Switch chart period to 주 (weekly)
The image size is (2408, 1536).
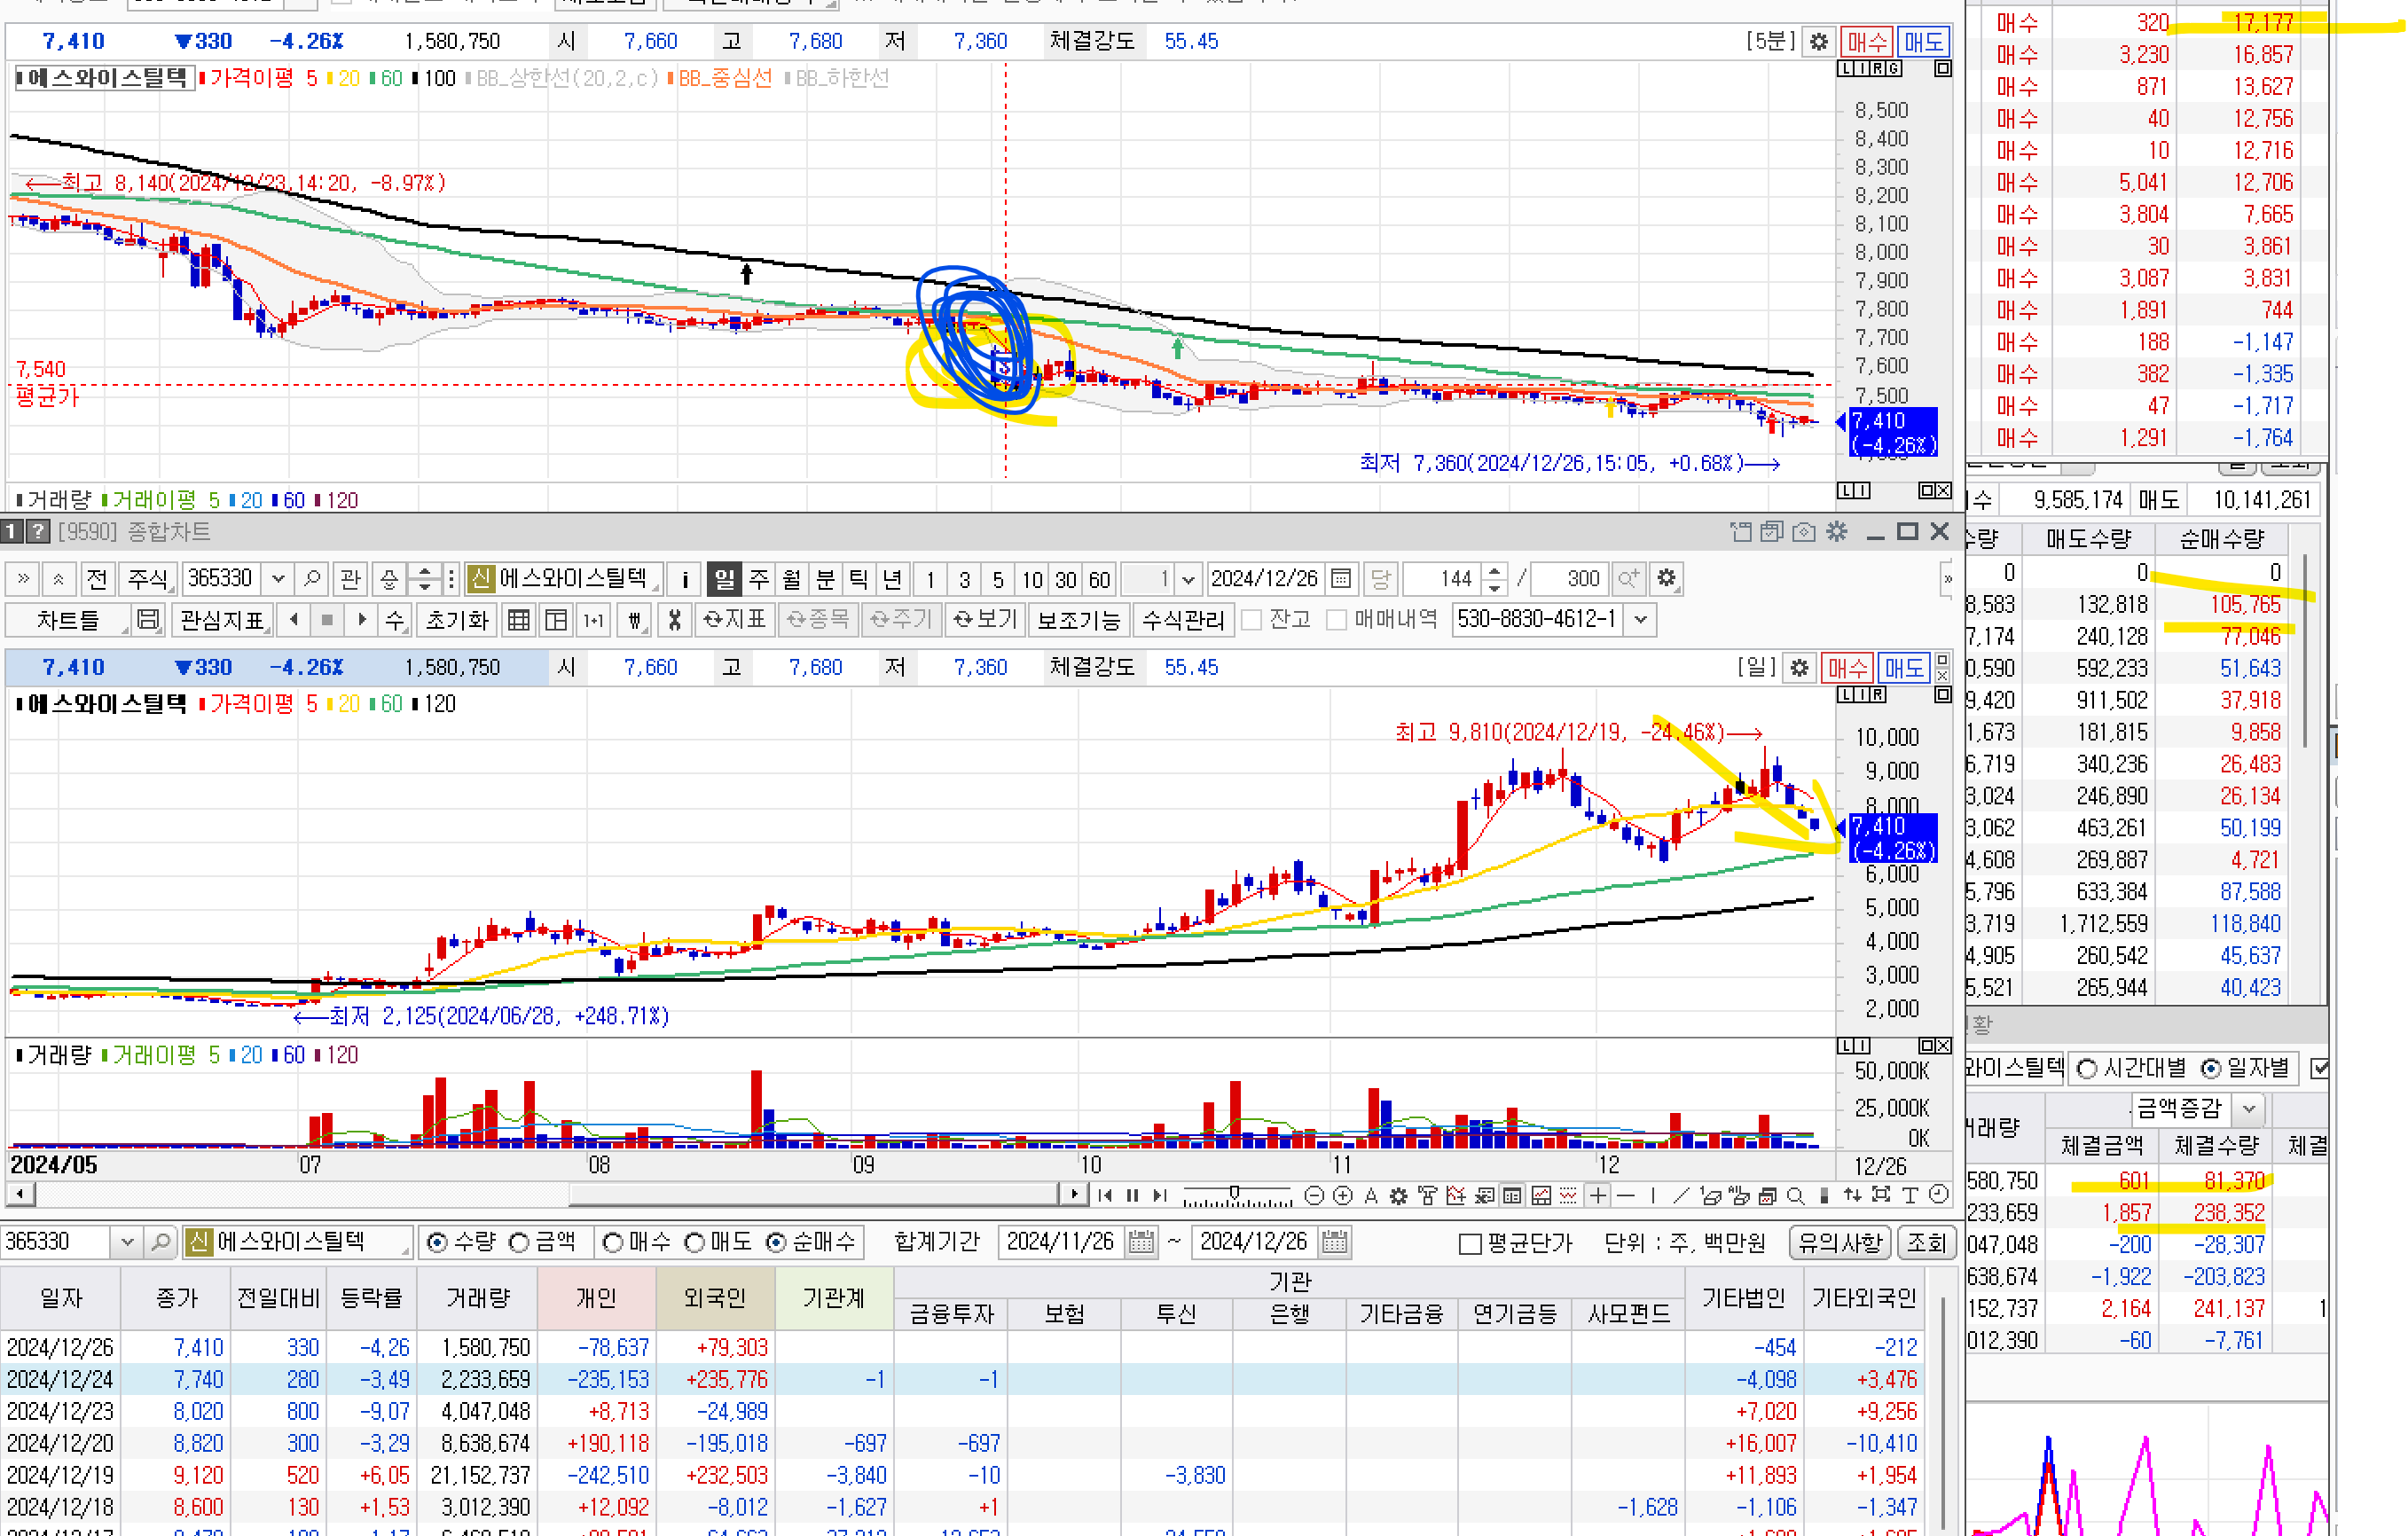[x=759, y=578]
